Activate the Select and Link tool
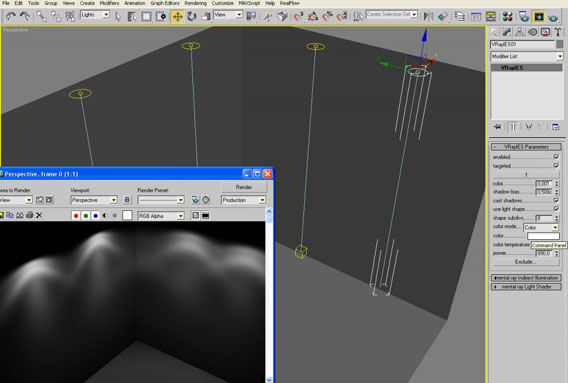Image resolution: width=568 pixels, height=383 pixels. (x=42, y=16)
